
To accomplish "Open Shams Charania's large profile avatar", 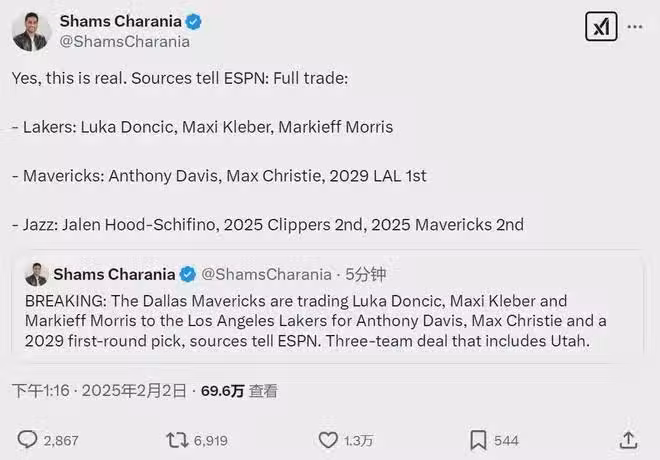I will coord(31,32).
